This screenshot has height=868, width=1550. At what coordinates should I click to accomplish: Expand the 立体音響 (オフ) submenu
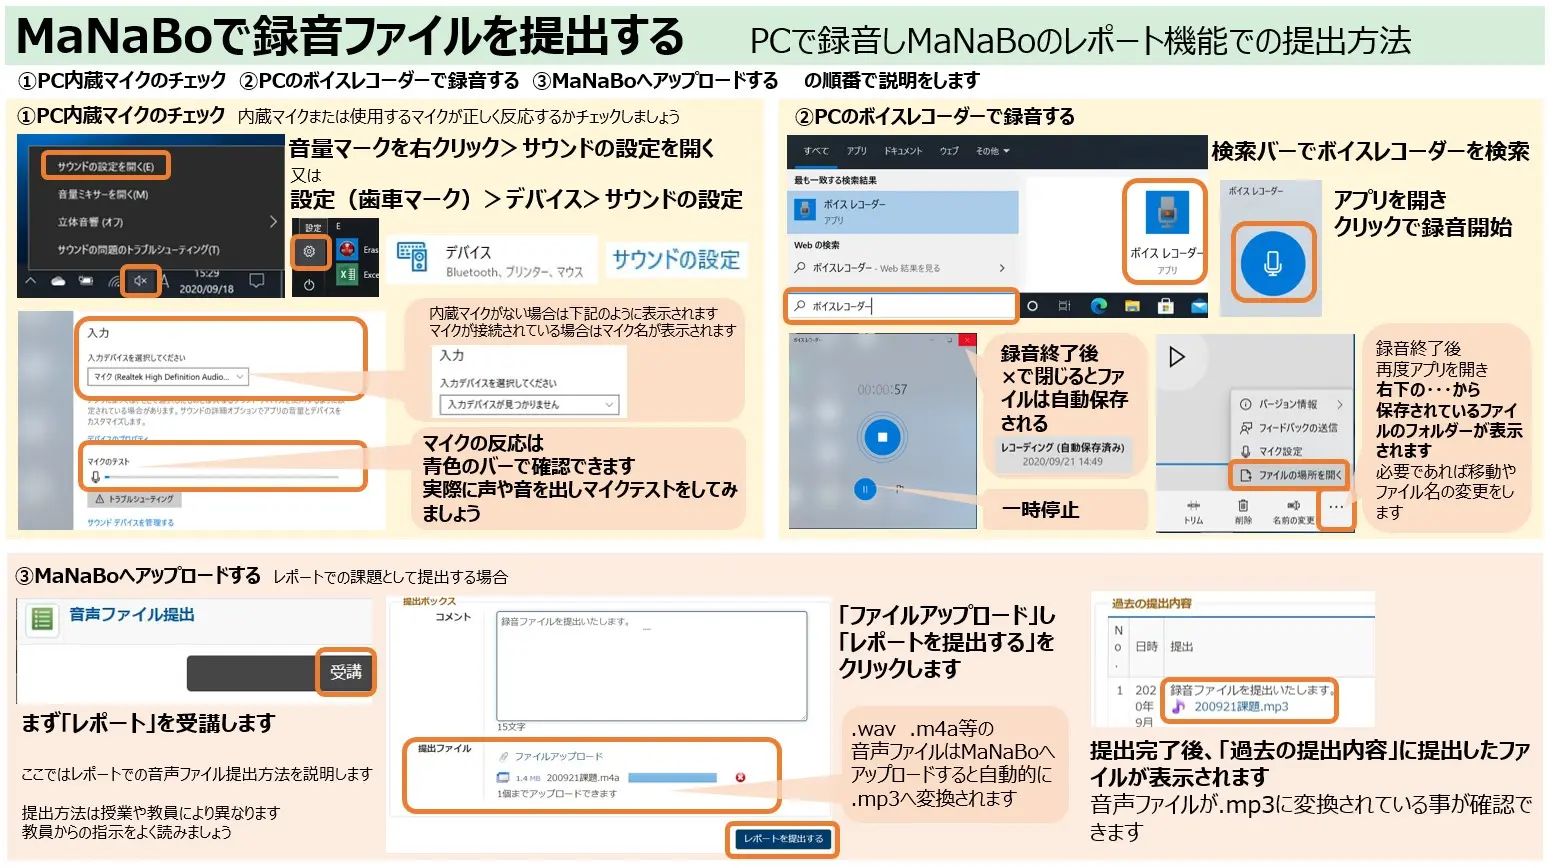point(273,221)
